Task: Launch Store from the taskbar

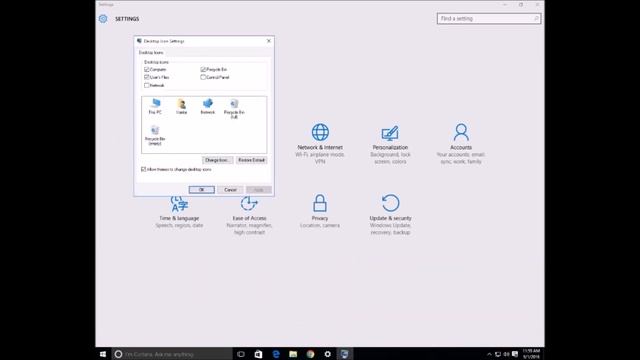Action: [x=258, y=354]
